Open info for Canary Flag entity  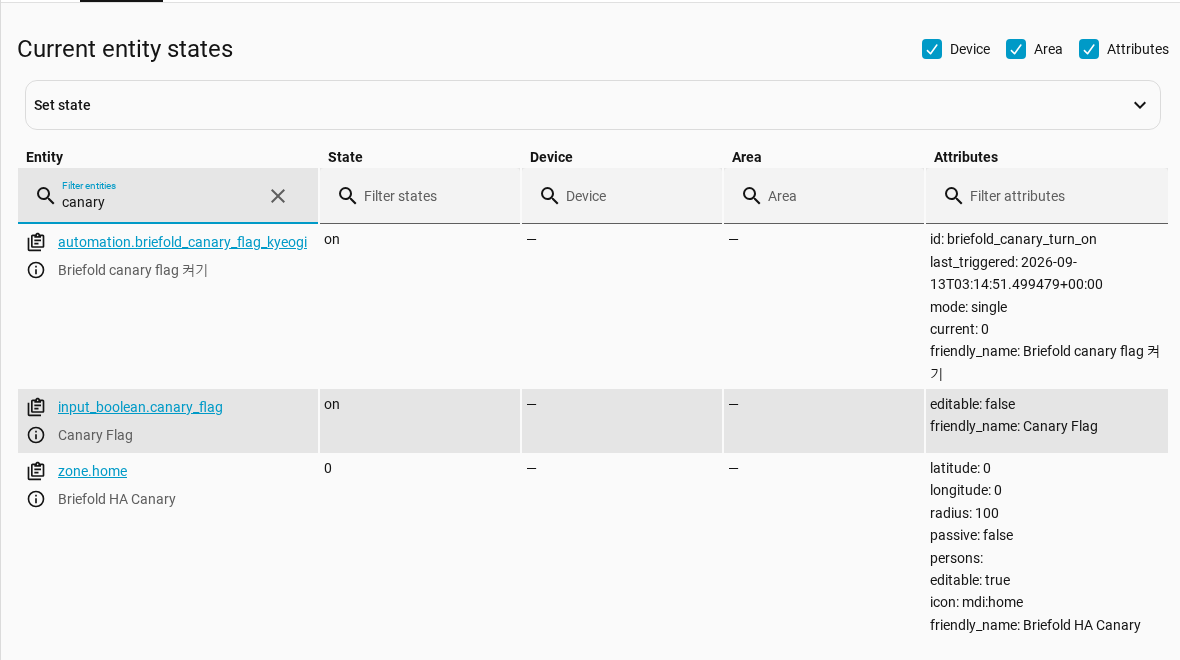point(35,435)
